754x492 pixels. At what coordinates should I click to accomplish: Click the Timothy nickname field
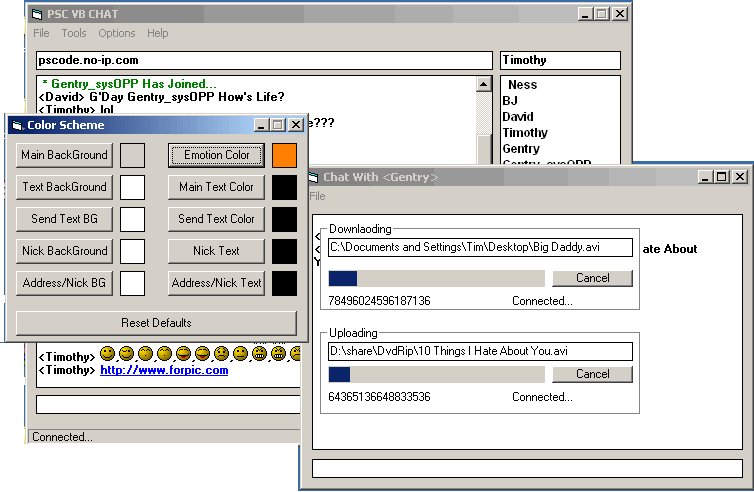point(560,60)
